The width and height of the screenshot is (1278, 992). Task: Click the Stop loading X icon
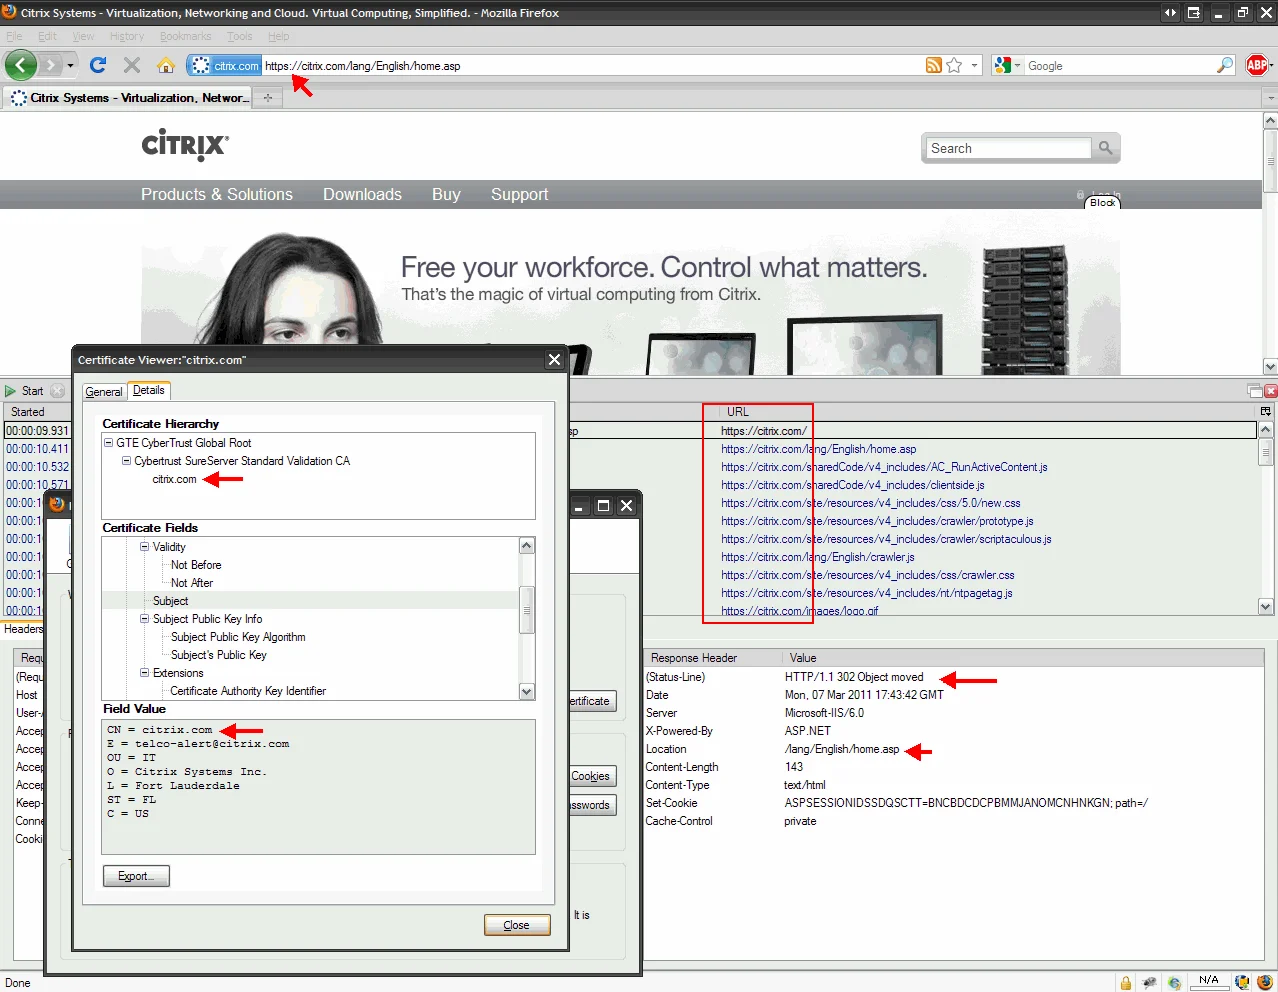[x=131, y=66]
